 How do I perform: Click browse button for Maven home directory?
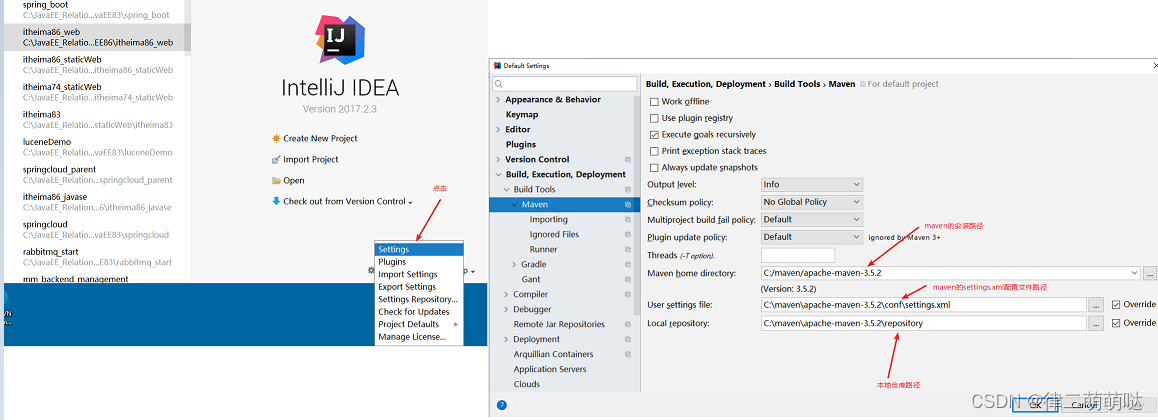tap(1149, 274)
